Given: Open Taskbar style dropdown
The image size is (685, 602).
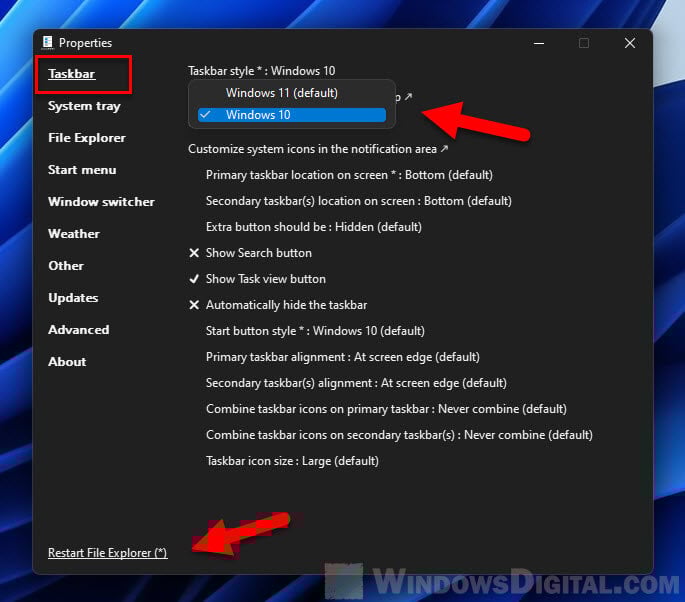Looking at the screenshot, I should (x=262, y=71).
